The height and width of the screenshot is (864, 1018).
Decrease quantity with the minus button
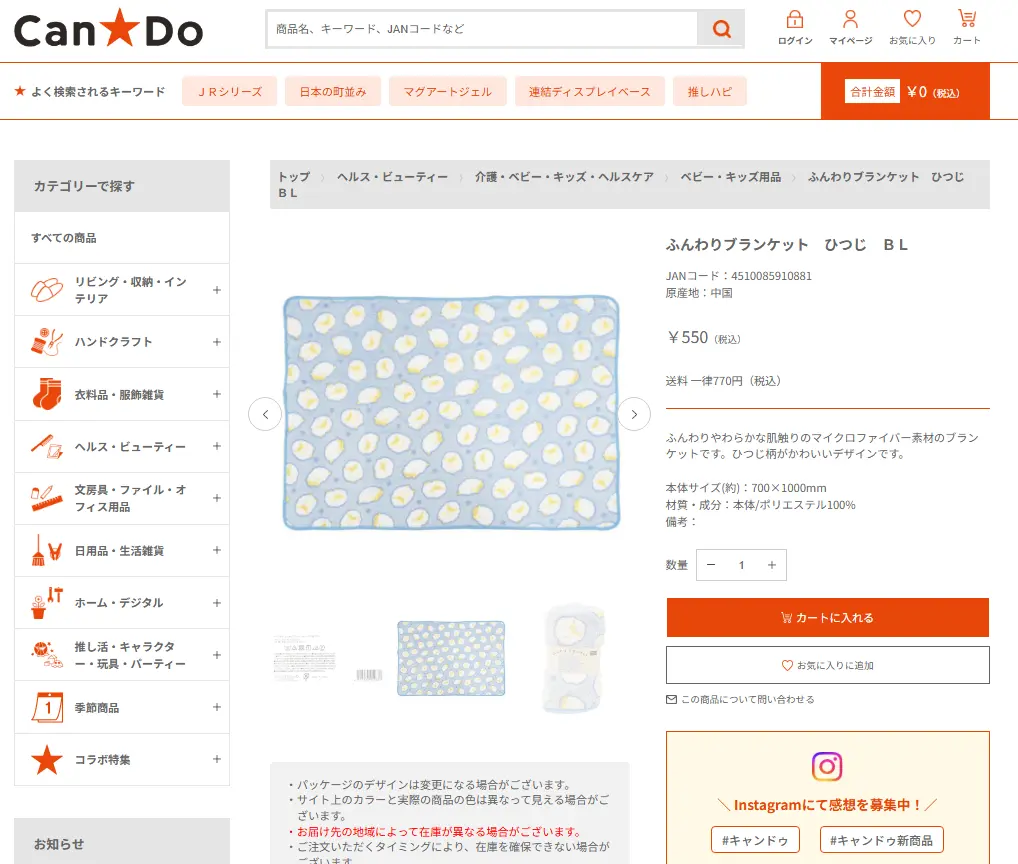coord(711,565)
